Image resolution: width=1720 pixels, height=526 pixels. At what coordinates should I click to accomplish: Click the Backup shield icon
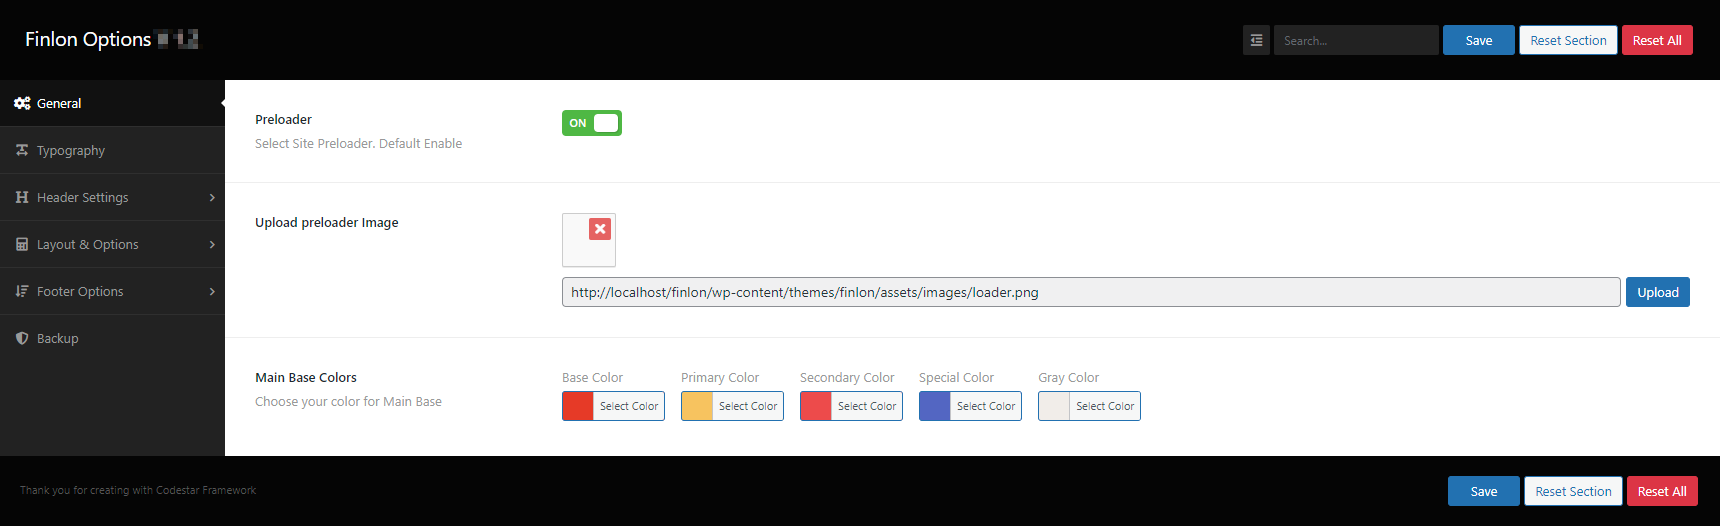pyautogui.click(x=22, y=338)
